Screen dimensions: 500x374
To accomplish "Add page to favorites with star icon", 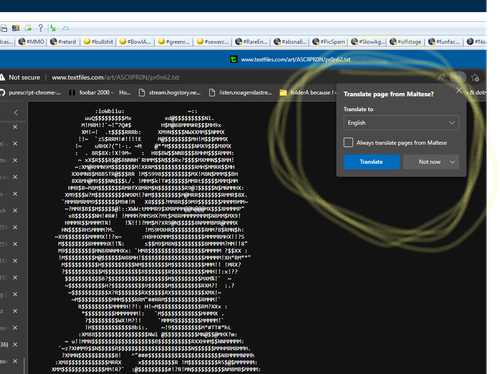I will pos(475,78).
